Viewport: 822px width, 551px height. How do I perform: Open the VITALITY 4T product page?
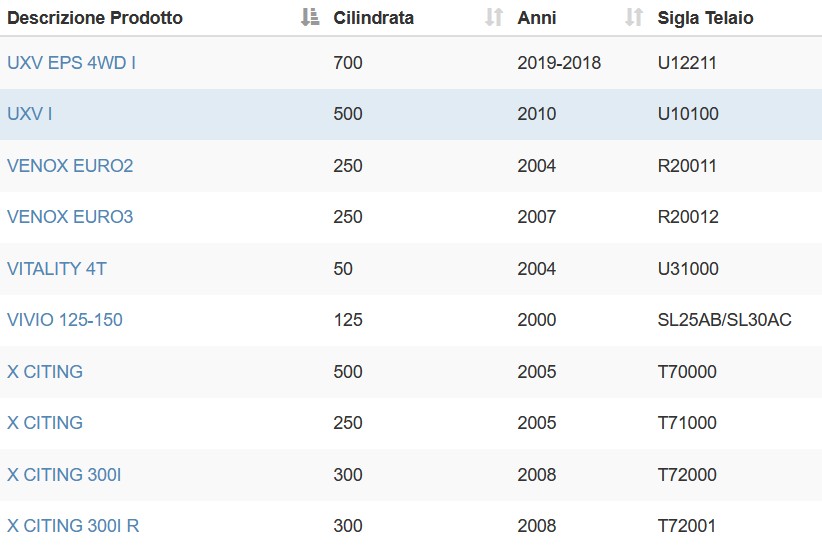tap(57, 268)
